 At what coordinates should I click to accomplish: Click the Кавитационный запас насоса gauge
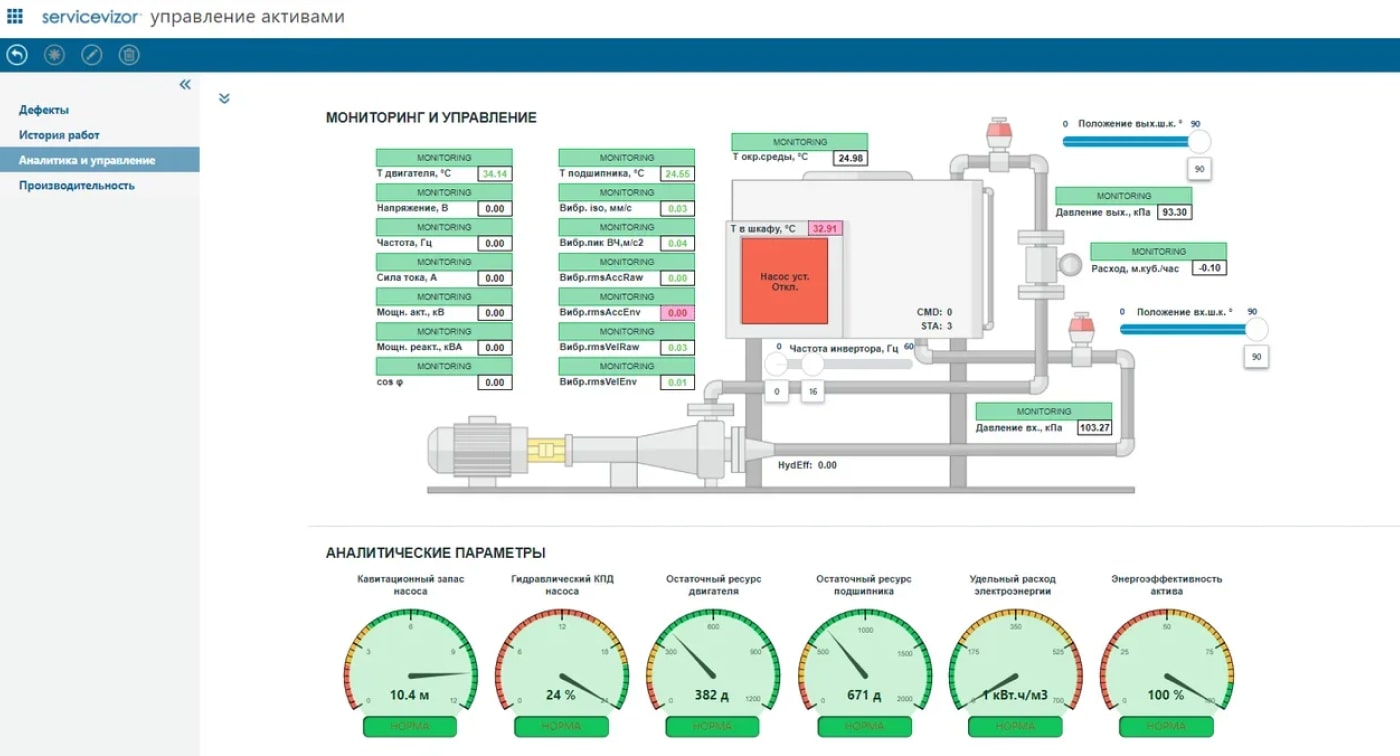point(410,659)
